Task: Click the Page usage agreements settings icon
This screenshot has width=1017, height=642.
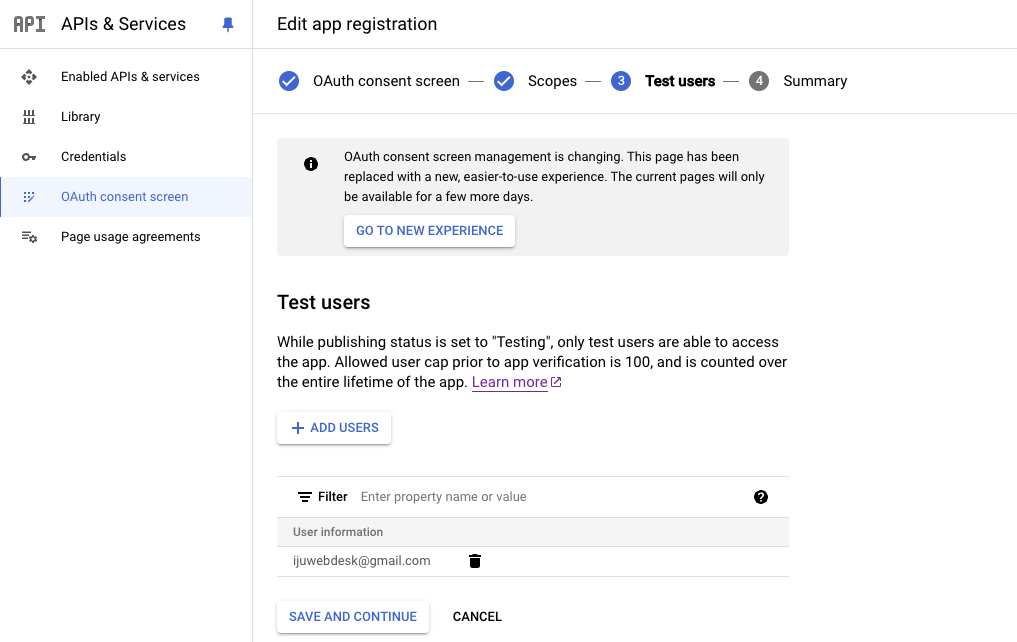Action: (x=29, y=237)
